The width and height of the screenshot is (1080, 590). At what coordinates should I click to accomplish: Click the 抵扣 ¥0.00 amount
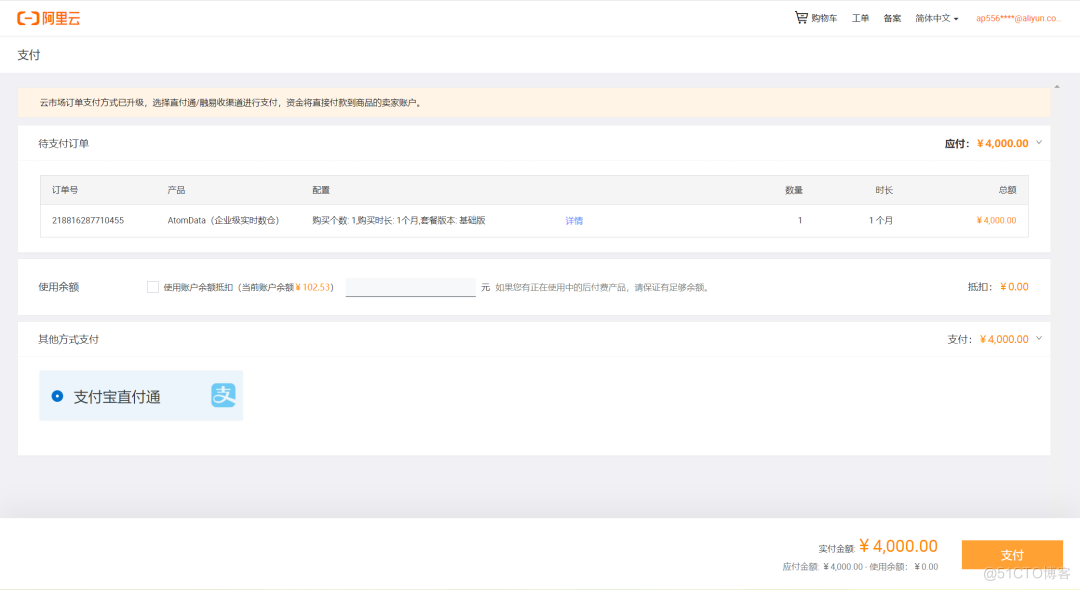tap(1014, 287)
